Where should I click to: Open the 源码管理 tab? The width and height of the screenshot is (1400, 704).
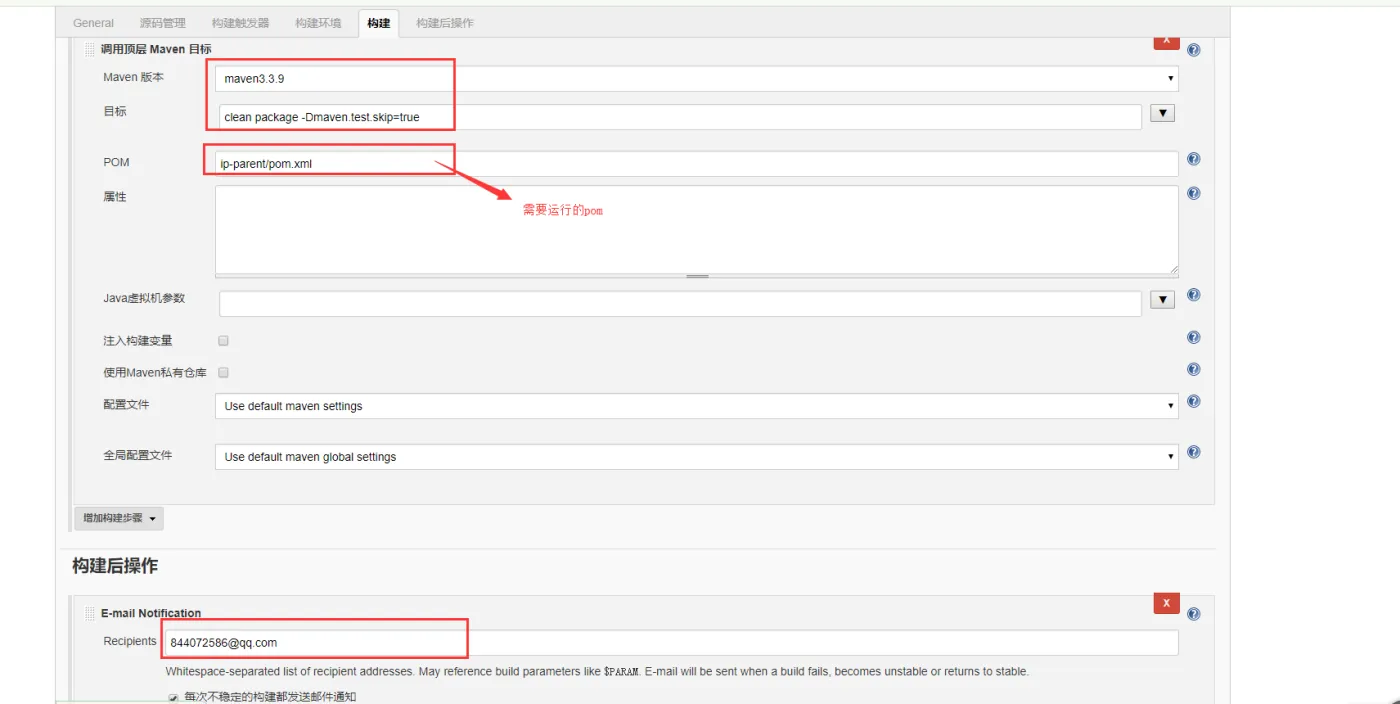[x=162, y=23]
